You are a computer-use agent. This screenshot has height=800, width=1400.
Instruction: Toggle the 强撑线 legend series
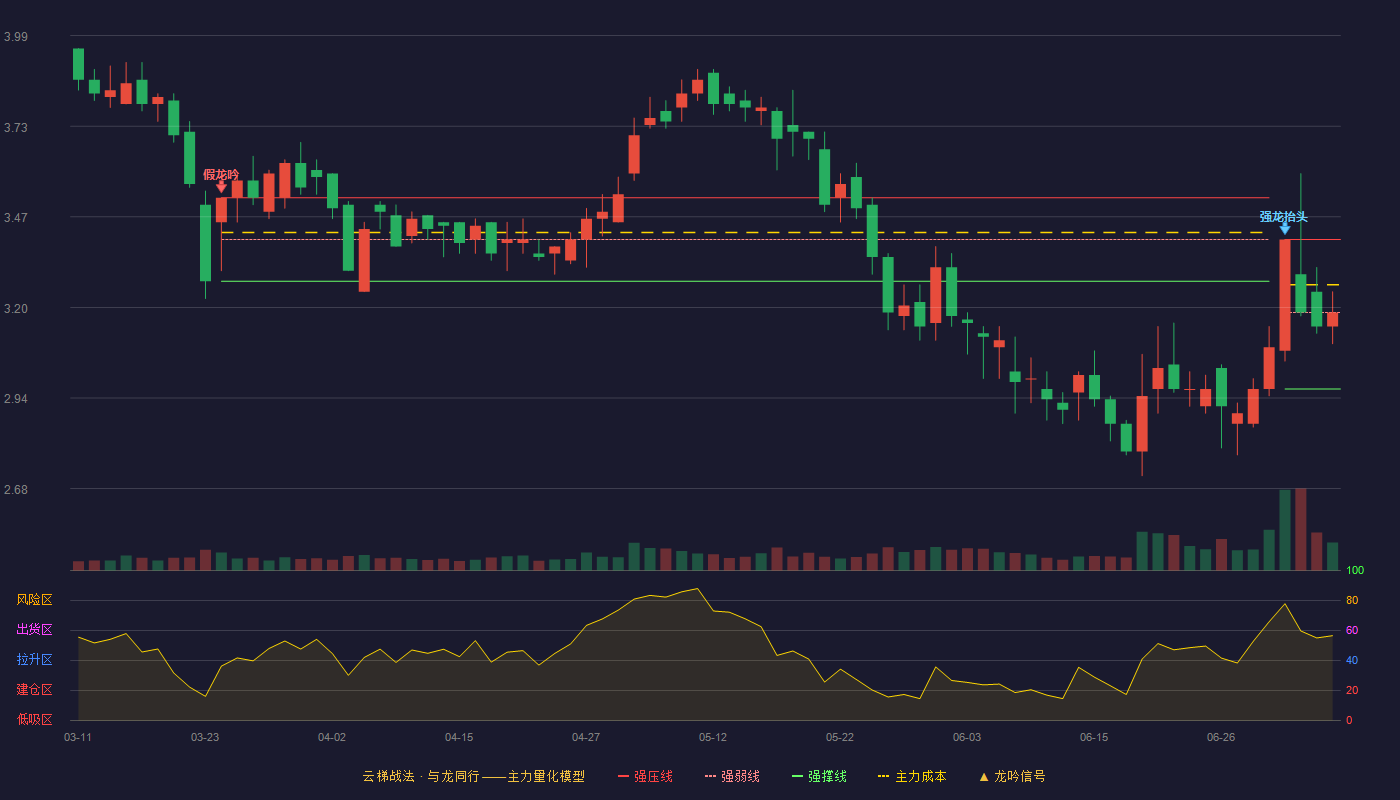coord(819,776)
